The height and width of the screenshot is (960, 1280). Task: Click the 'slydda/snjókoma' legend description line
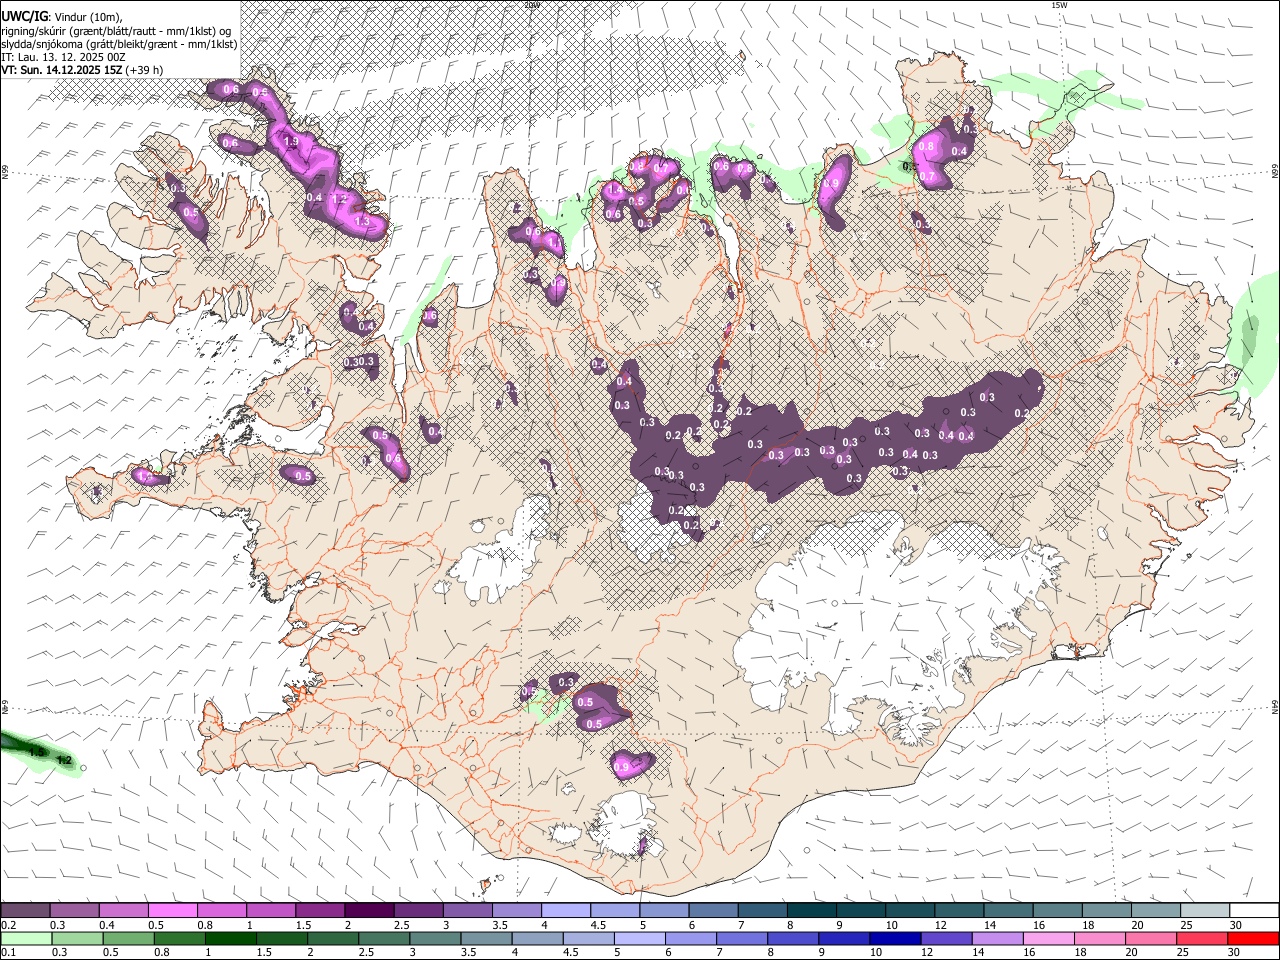(119, 44)
